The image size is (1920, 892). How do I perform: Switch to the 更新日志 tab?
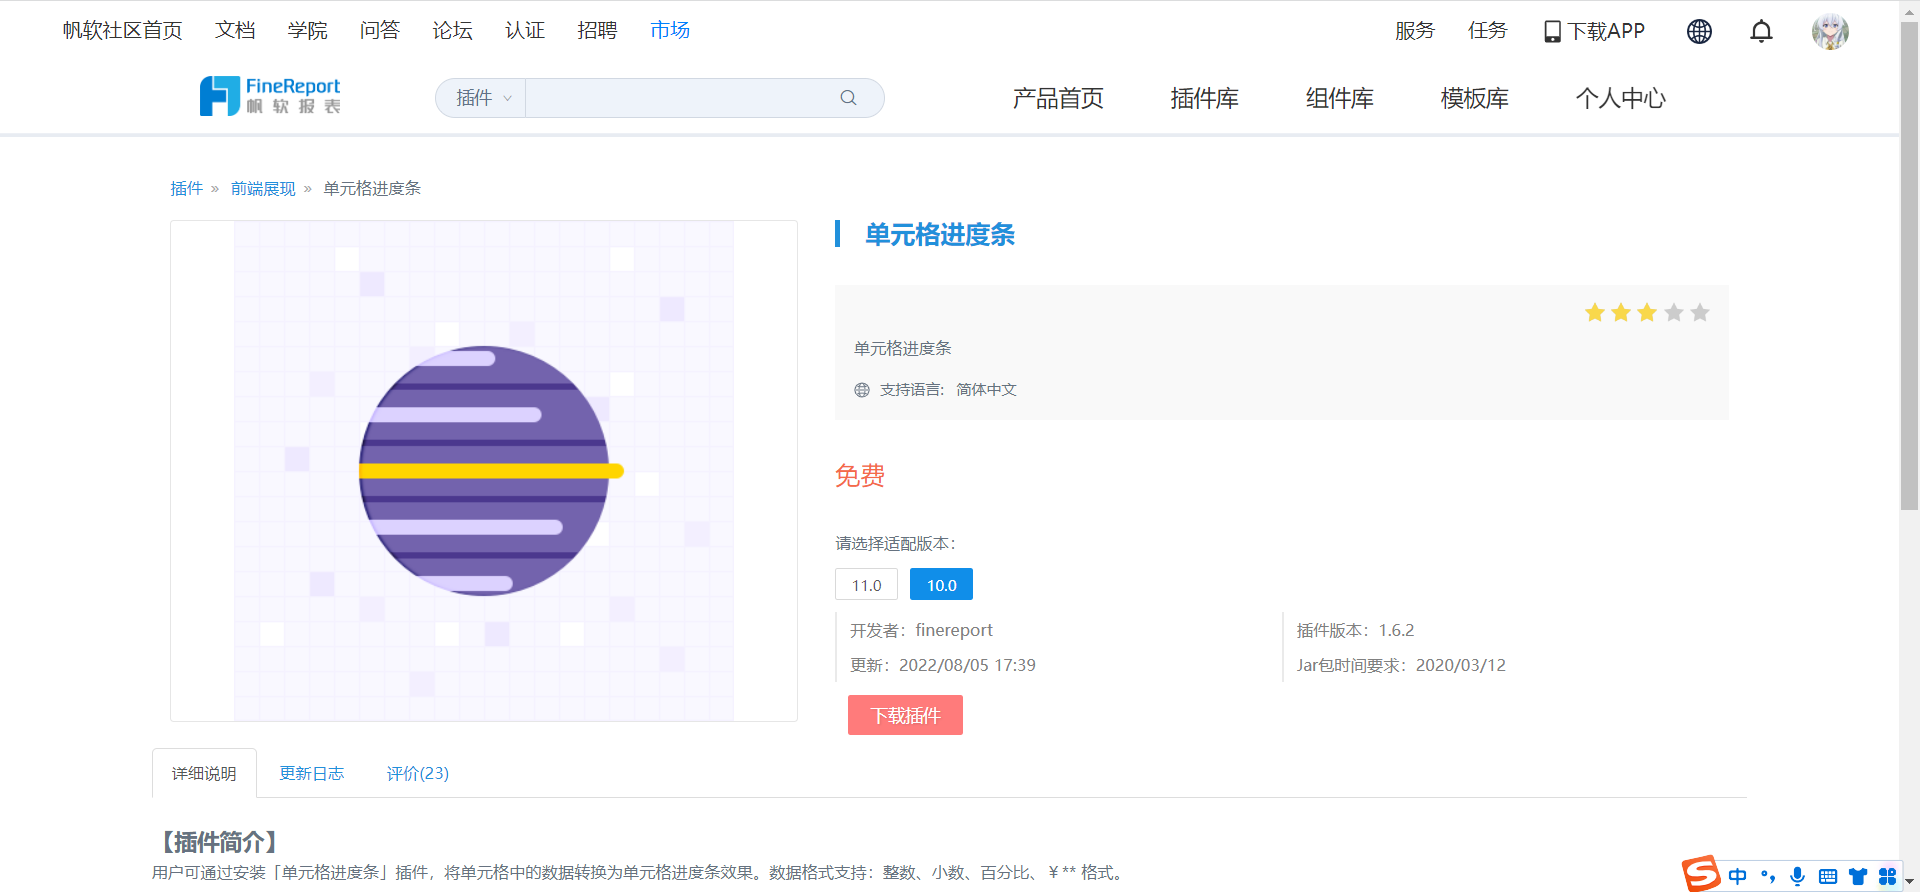311,773
